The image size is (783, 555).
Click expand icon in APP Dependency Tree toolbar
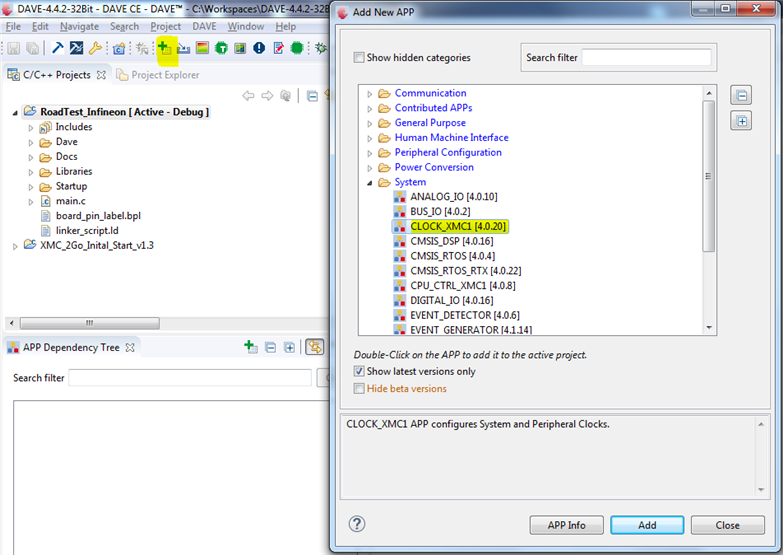pos(289,347)
